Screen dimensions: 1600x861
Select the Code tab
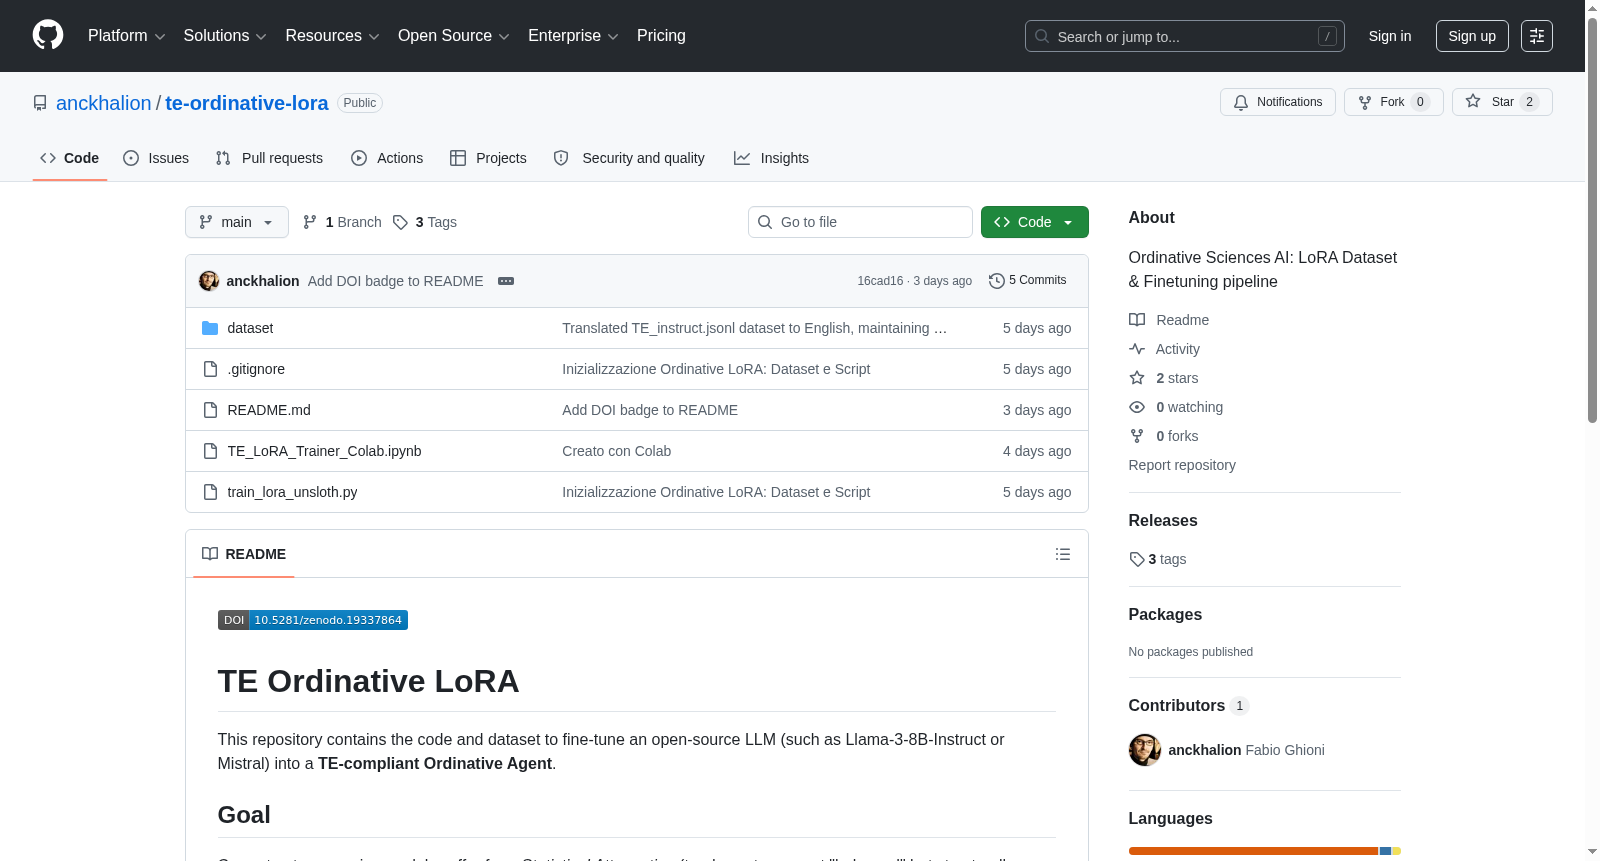point(70,158)
